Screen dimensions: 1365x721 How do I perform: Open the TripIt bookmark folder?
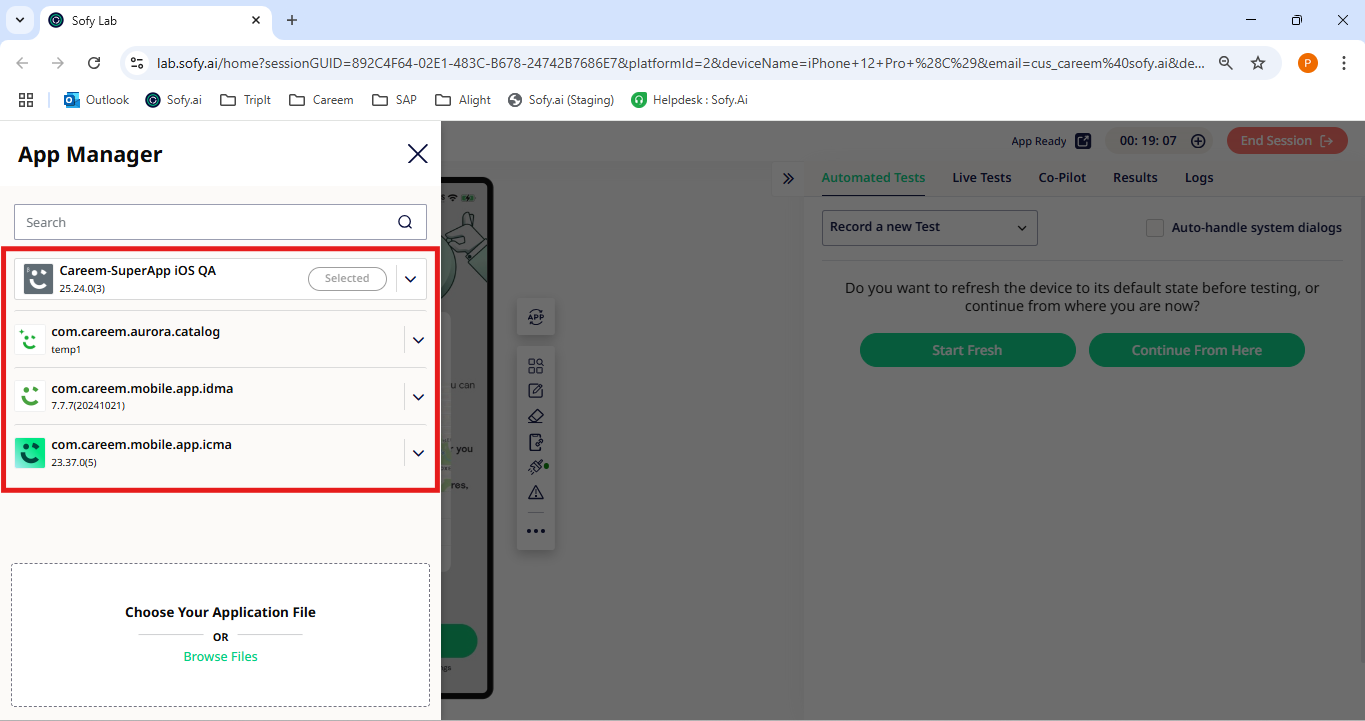[246, 100]
